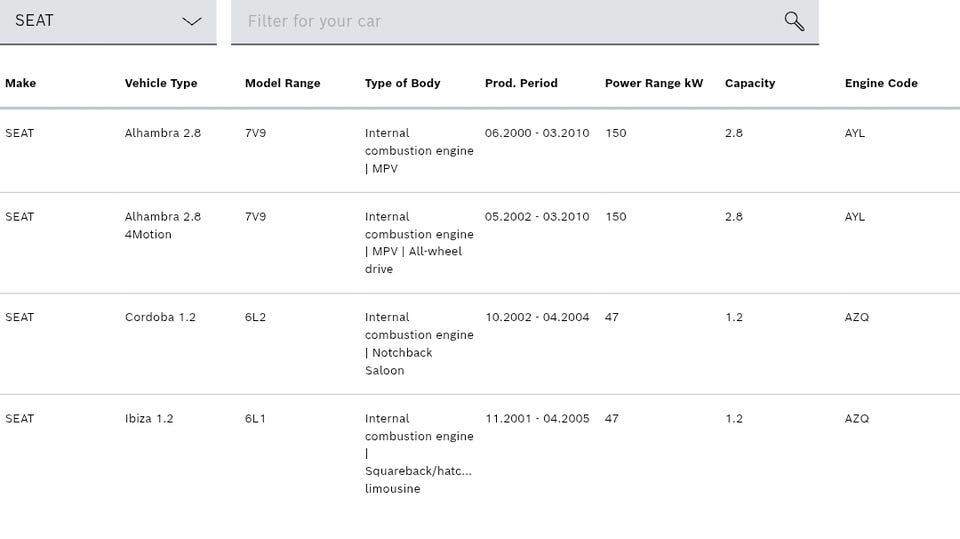Screen dimensions: 960x539
Task: Click the magnifying glass search icon
Action: [794, 21]
